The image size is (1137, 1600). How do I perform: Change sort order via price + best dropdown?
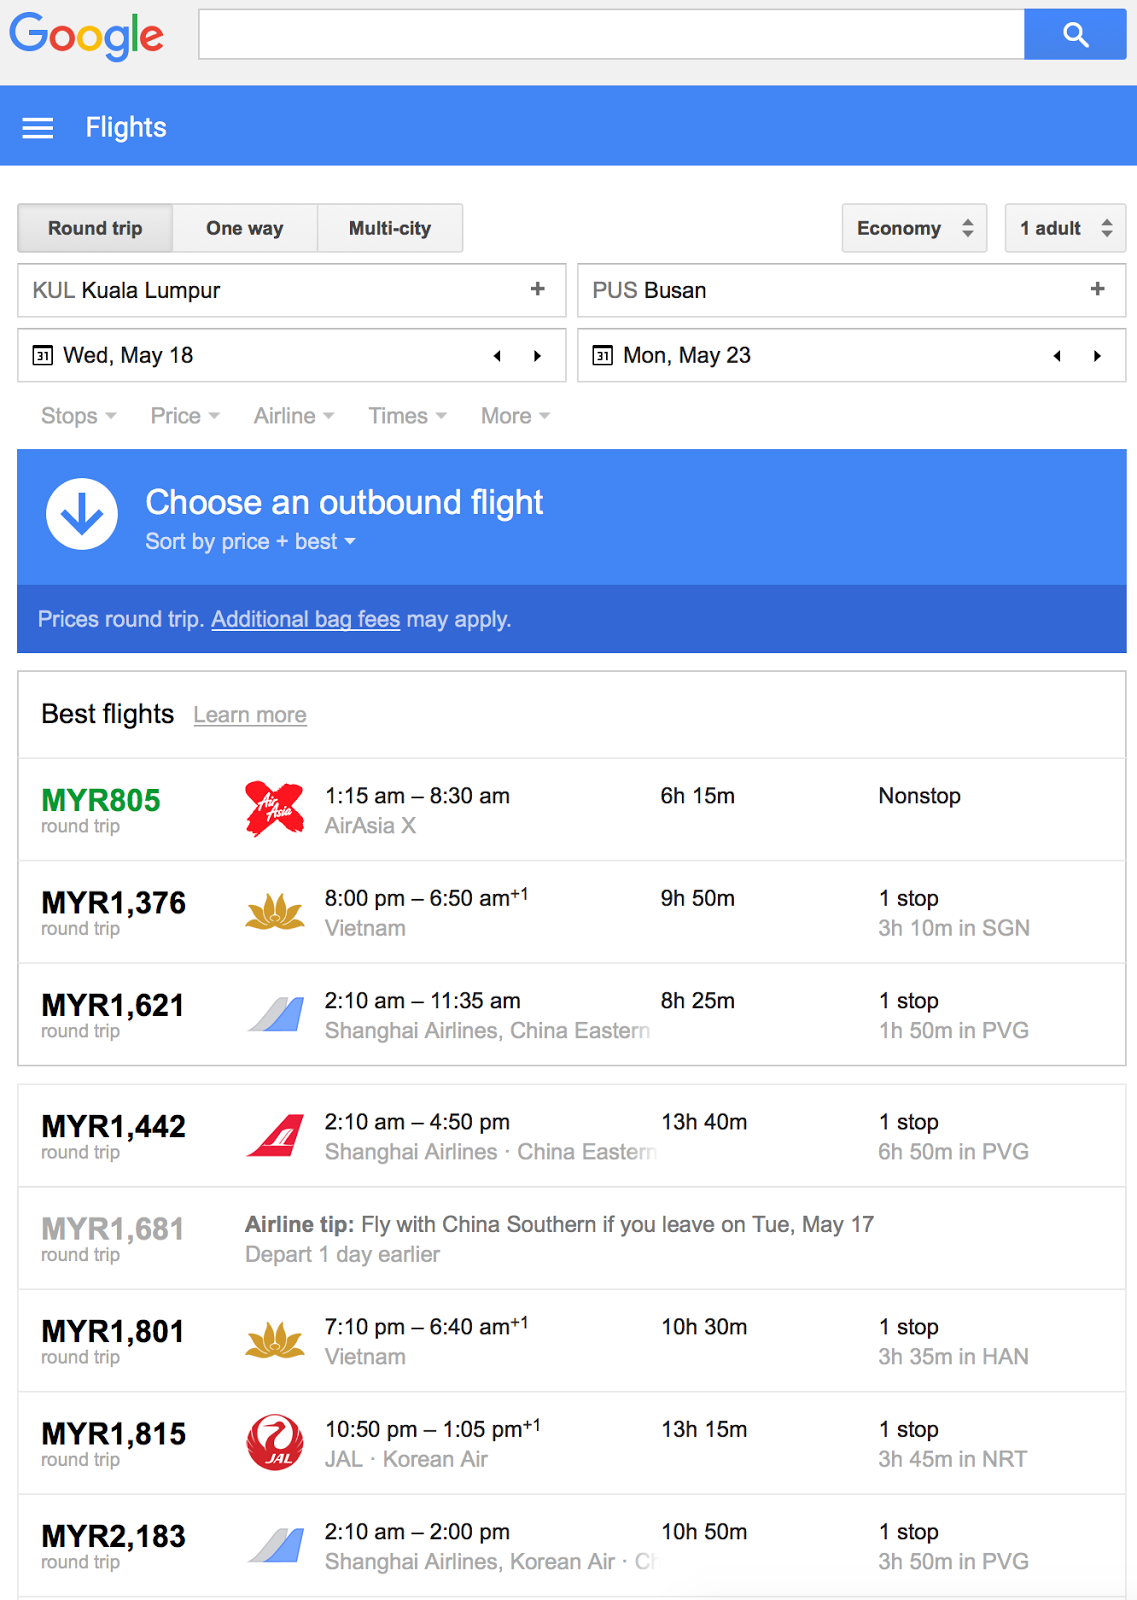pos(249,541)
